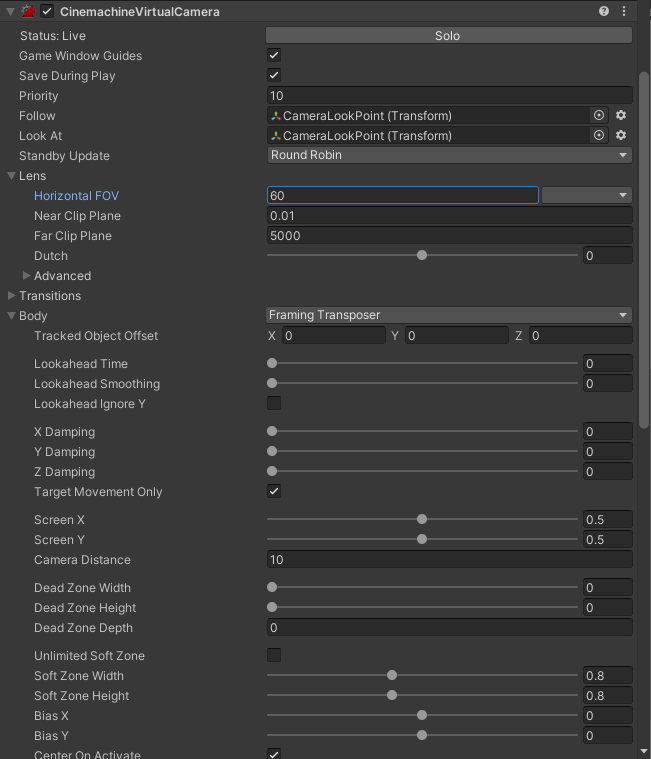Viewport: 651px width, 759px height.
Task: Click the Dead Zone Depth field
Action: (x=450, y=627)
